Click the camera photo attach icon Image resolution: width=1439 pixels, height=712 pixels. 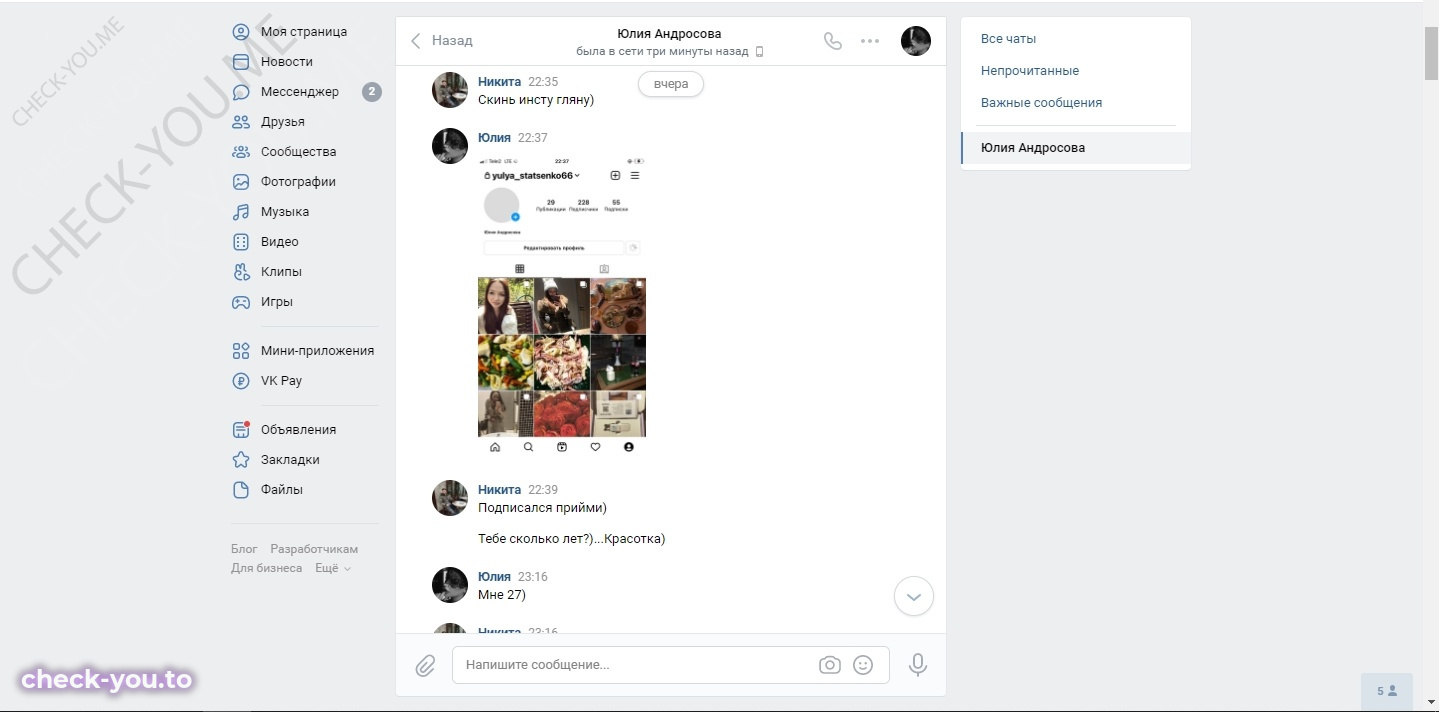tap(830, 665)
